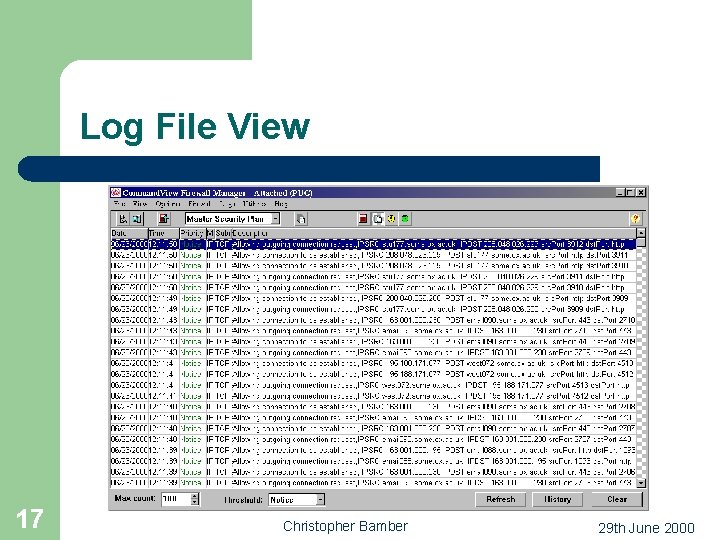720x540 pixels.
Task: Open help via the yellow question mark icon
Action: [x=636, y=219]
